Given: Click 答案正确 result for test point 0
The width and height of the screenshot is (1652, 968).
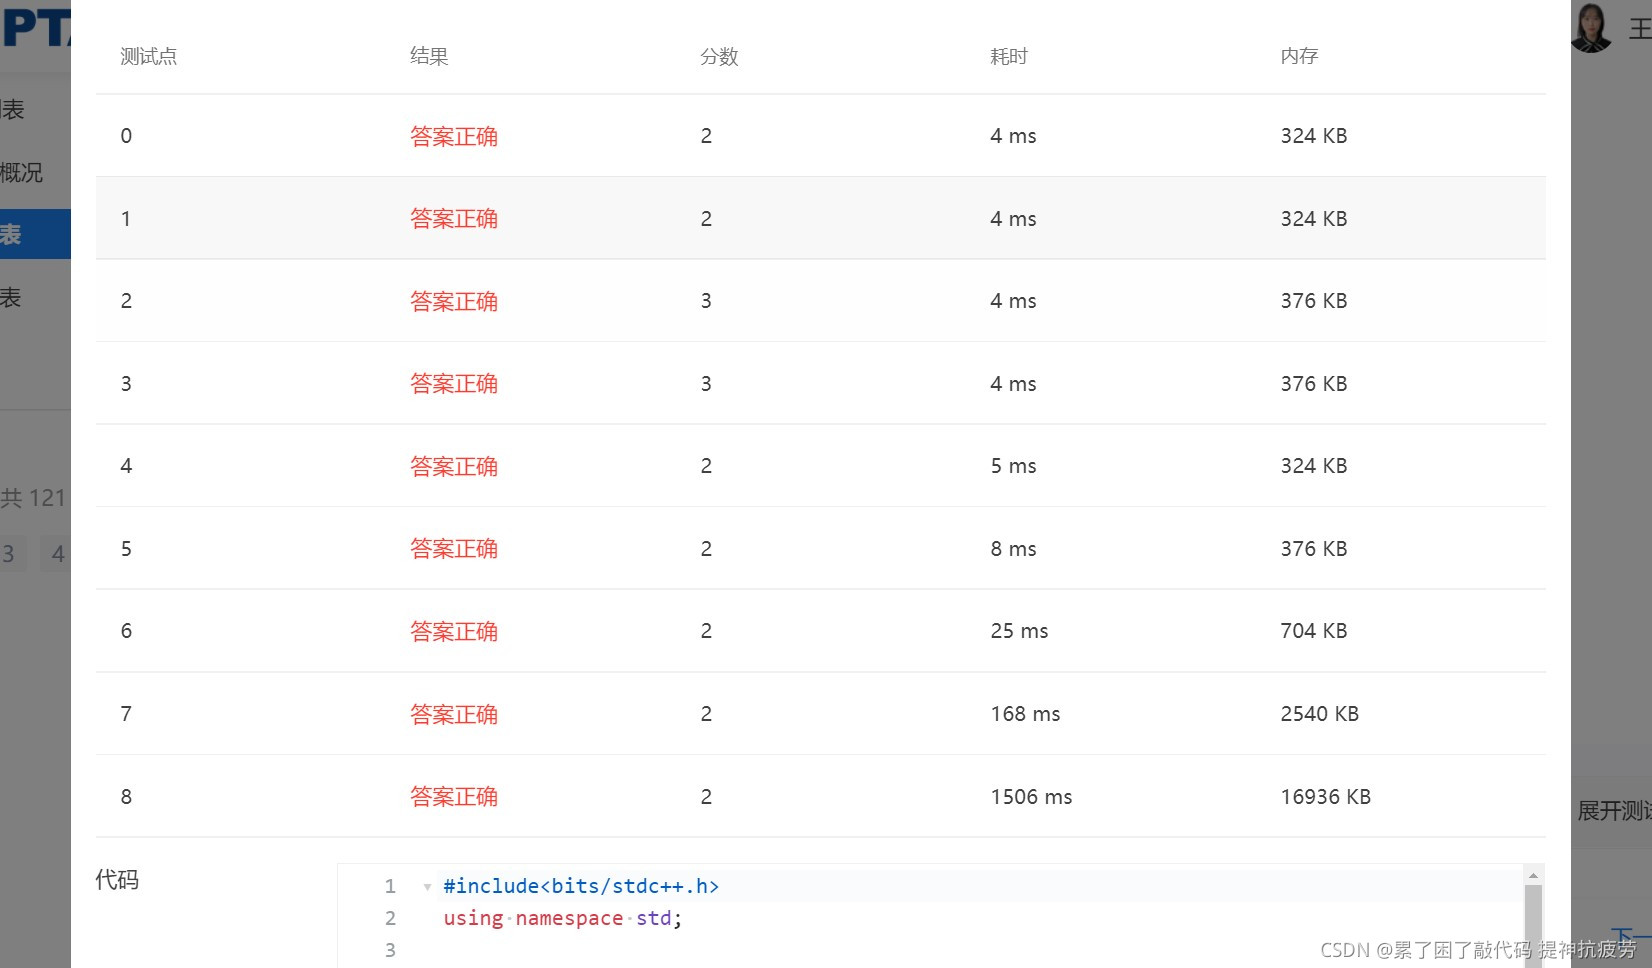Looking at the screenshot, I should pyautogui.click(x=454, y=136).
